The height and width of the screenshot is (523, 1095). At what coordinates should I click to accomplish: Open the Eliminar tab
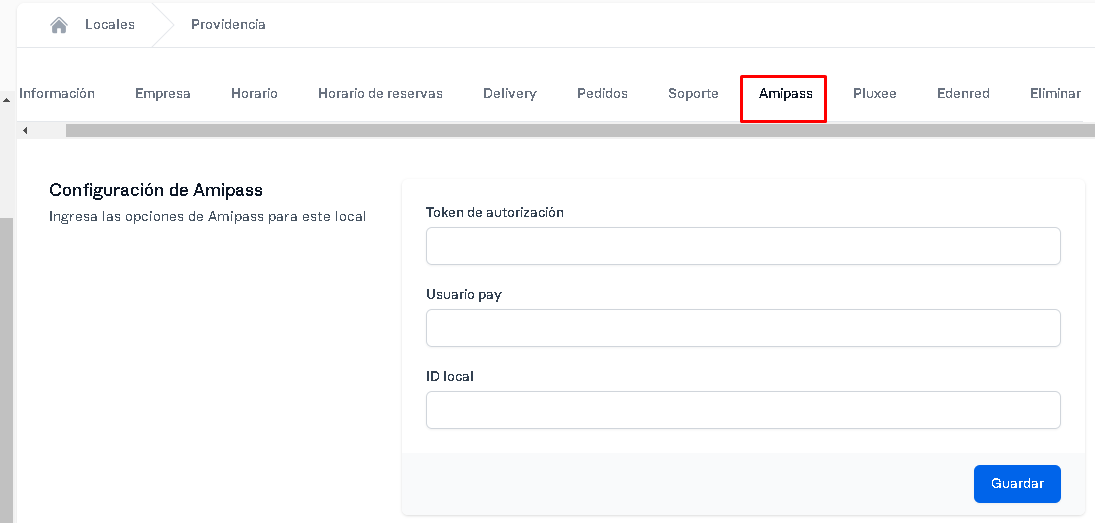pos(1055,94)
